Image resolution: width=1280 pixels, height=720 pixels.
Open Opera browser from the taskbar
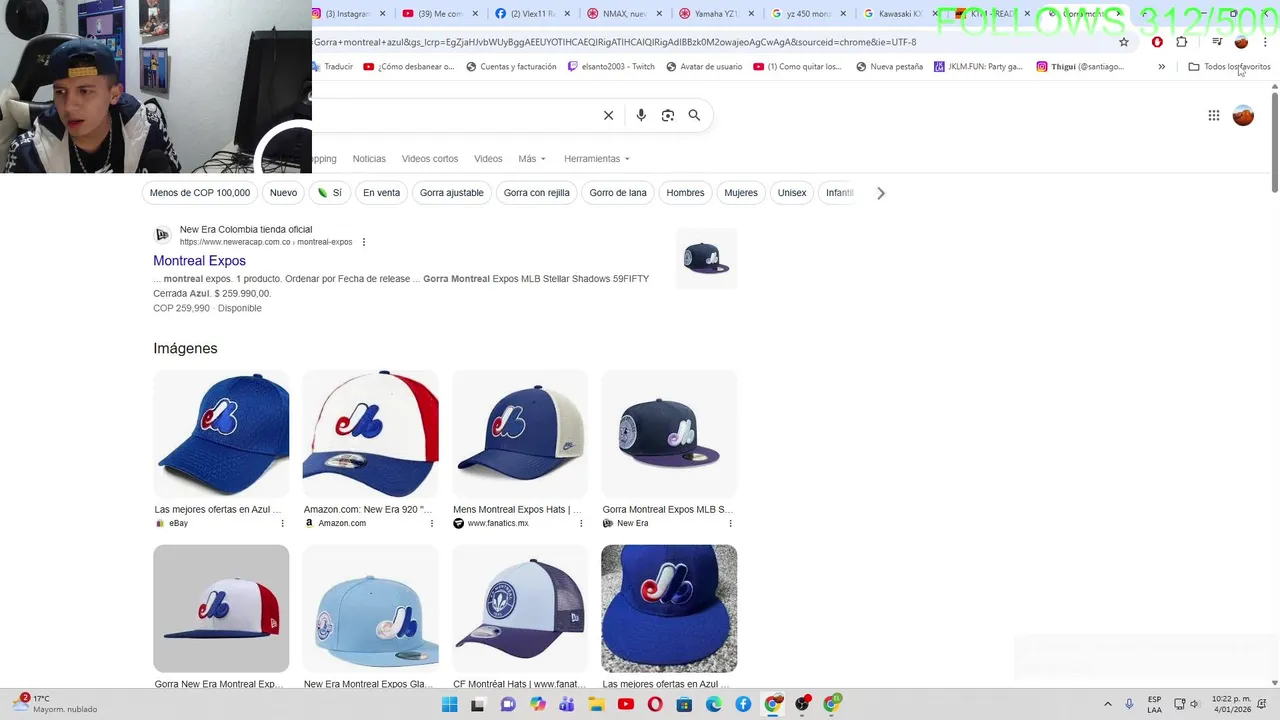coord(655,705)
